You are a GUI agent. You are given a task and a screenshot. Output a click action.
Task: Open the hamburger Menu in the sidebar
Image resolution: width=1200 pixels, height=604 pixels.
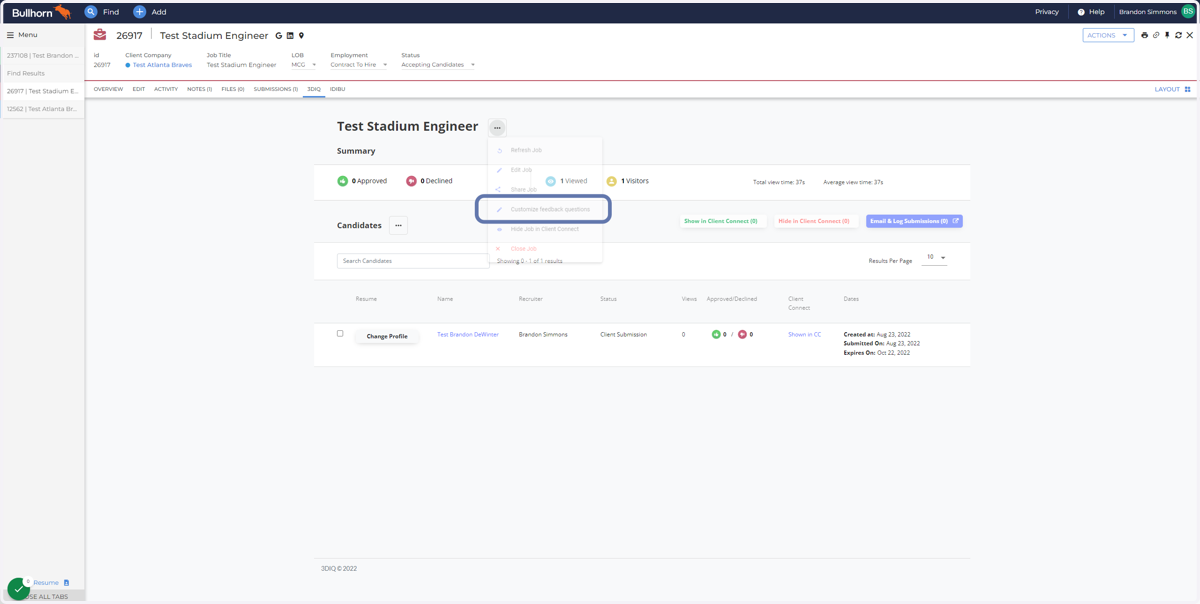tap(22, 35)
